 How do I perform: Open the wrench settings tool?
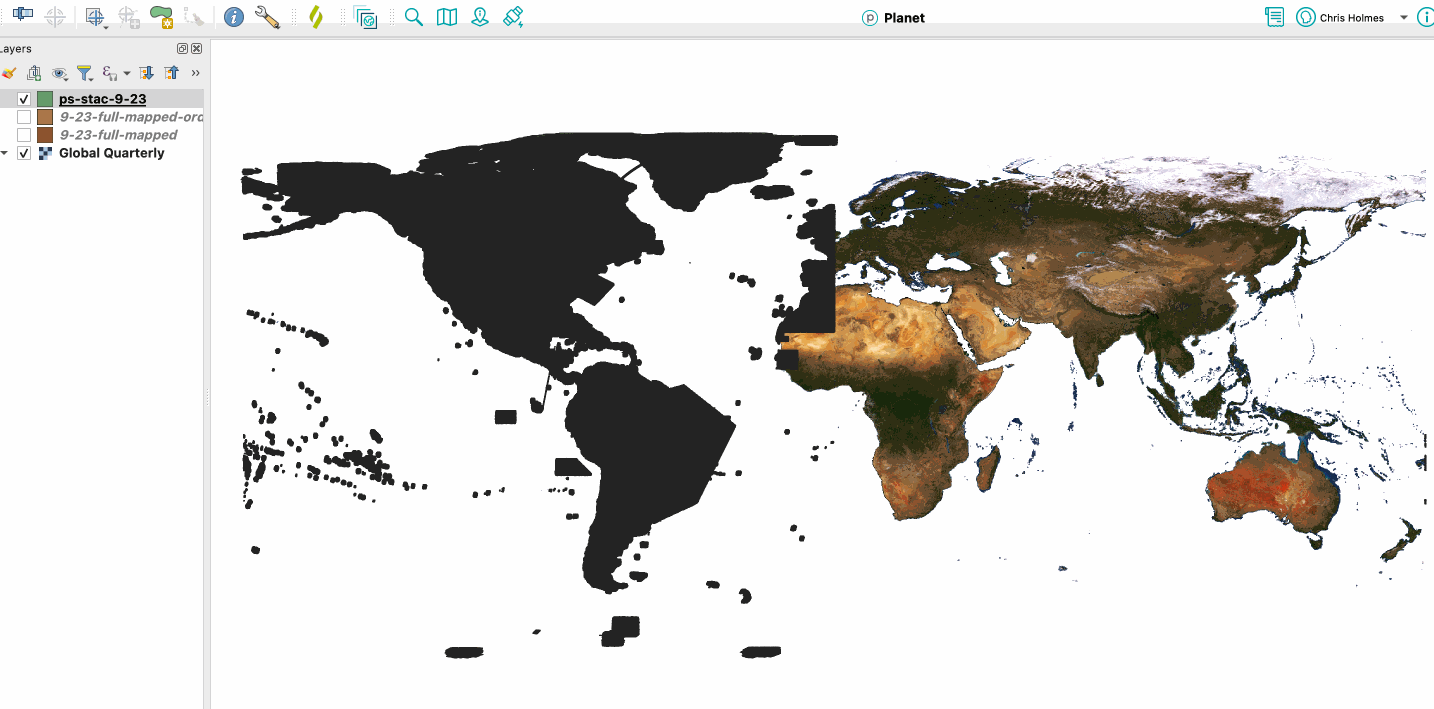tap(267, 17)
